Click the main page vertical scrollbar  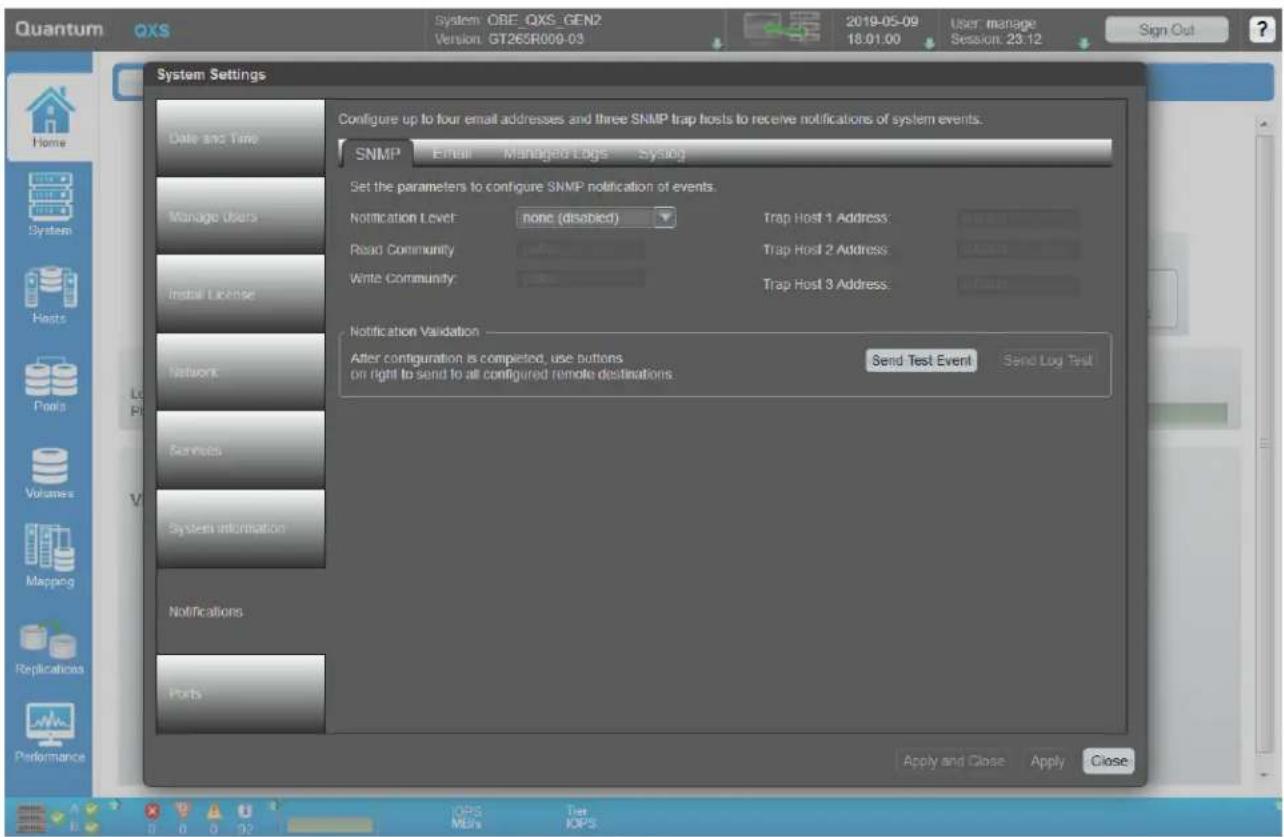tap(1264, 446)
